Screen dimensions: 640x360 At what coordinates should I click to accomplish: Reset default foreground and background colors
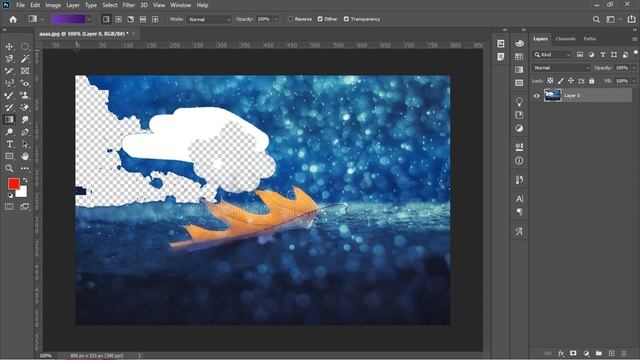click(10, 196)
